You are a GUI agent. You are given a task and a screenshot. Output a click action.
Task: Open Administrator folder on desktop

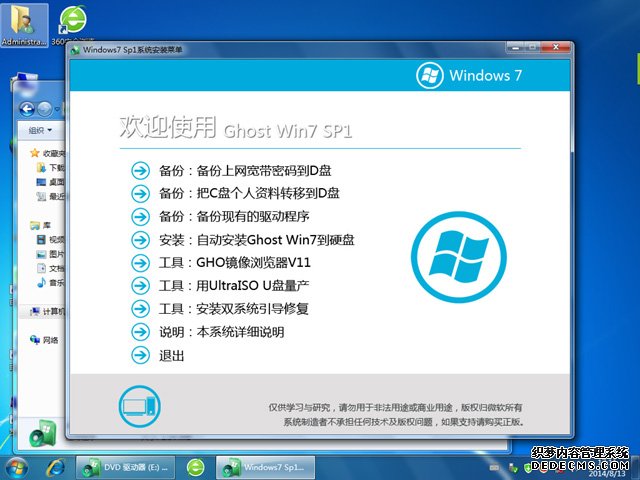(x=24, y=24)
